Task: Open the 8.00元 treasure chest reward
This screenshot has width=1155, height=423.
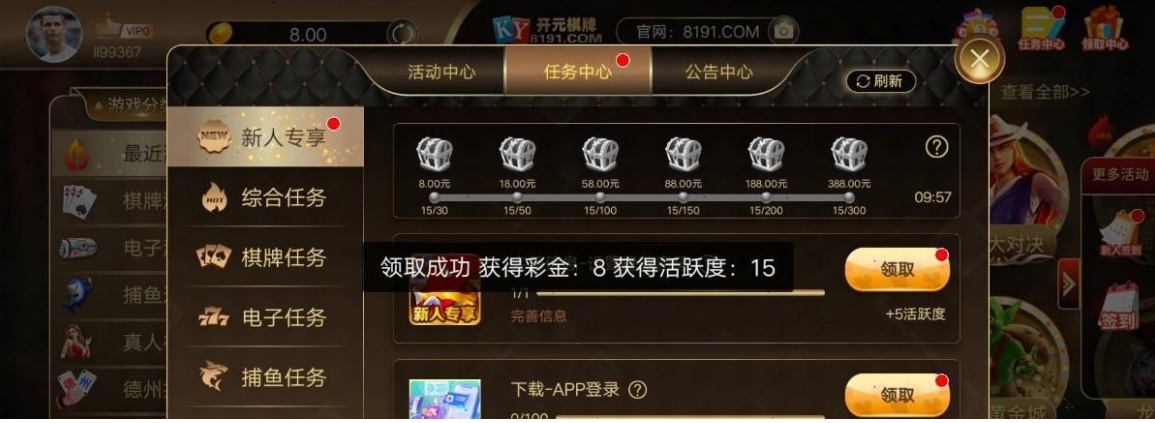Action: click(x=434, y=154)
